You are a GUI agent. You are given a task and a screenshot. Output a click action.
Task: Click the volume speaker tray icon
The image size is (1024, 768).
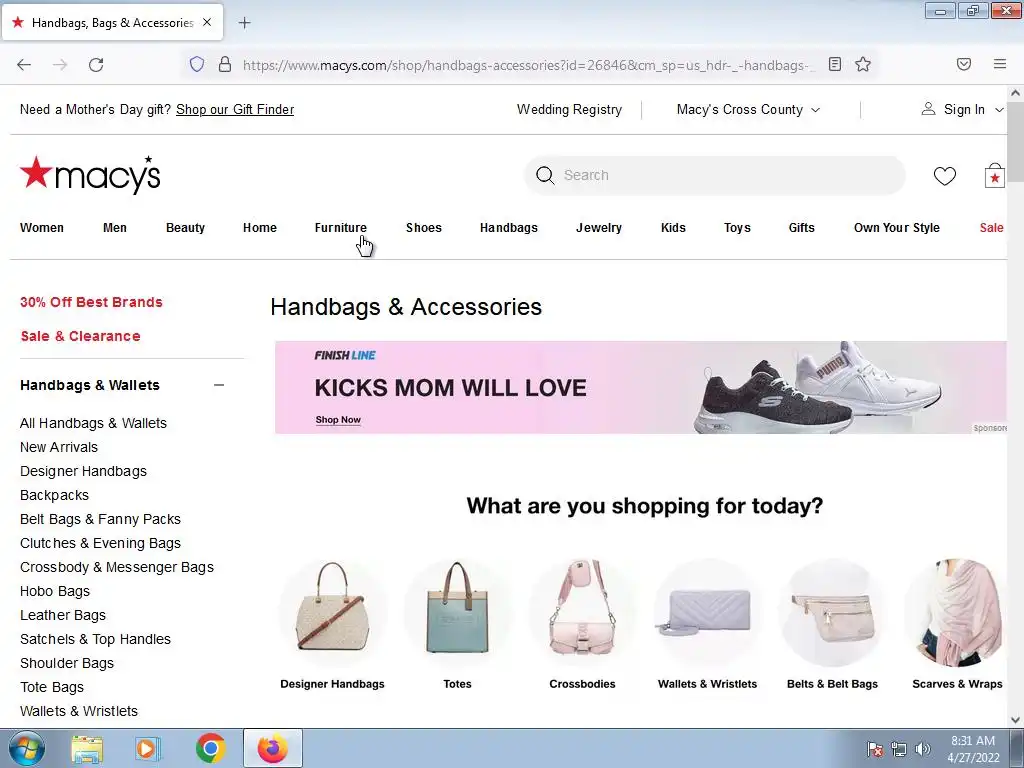click(x=923, y=749)
